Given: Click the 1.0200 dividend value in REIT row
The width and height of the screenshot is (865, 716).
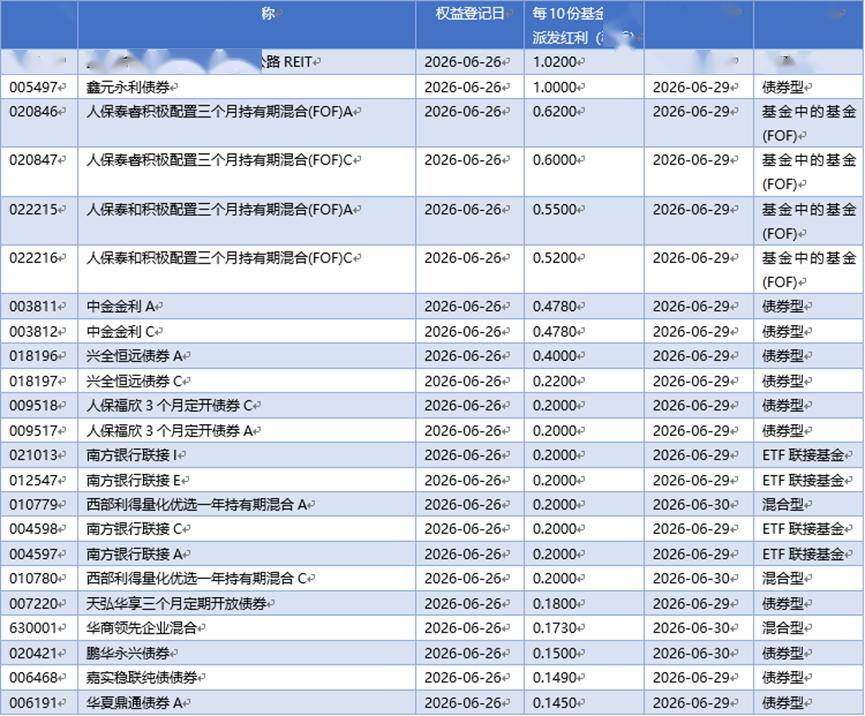Looking at the screenshot, I should pos(555,62).
